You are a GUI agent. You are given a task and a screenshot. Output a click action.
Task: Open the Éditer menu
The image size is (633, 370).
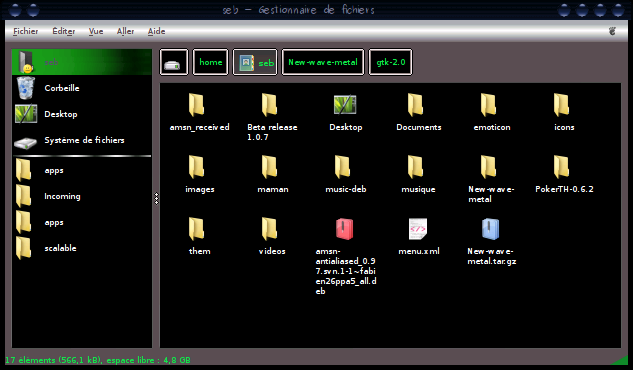pyautogui.click(x=63, y=31)
